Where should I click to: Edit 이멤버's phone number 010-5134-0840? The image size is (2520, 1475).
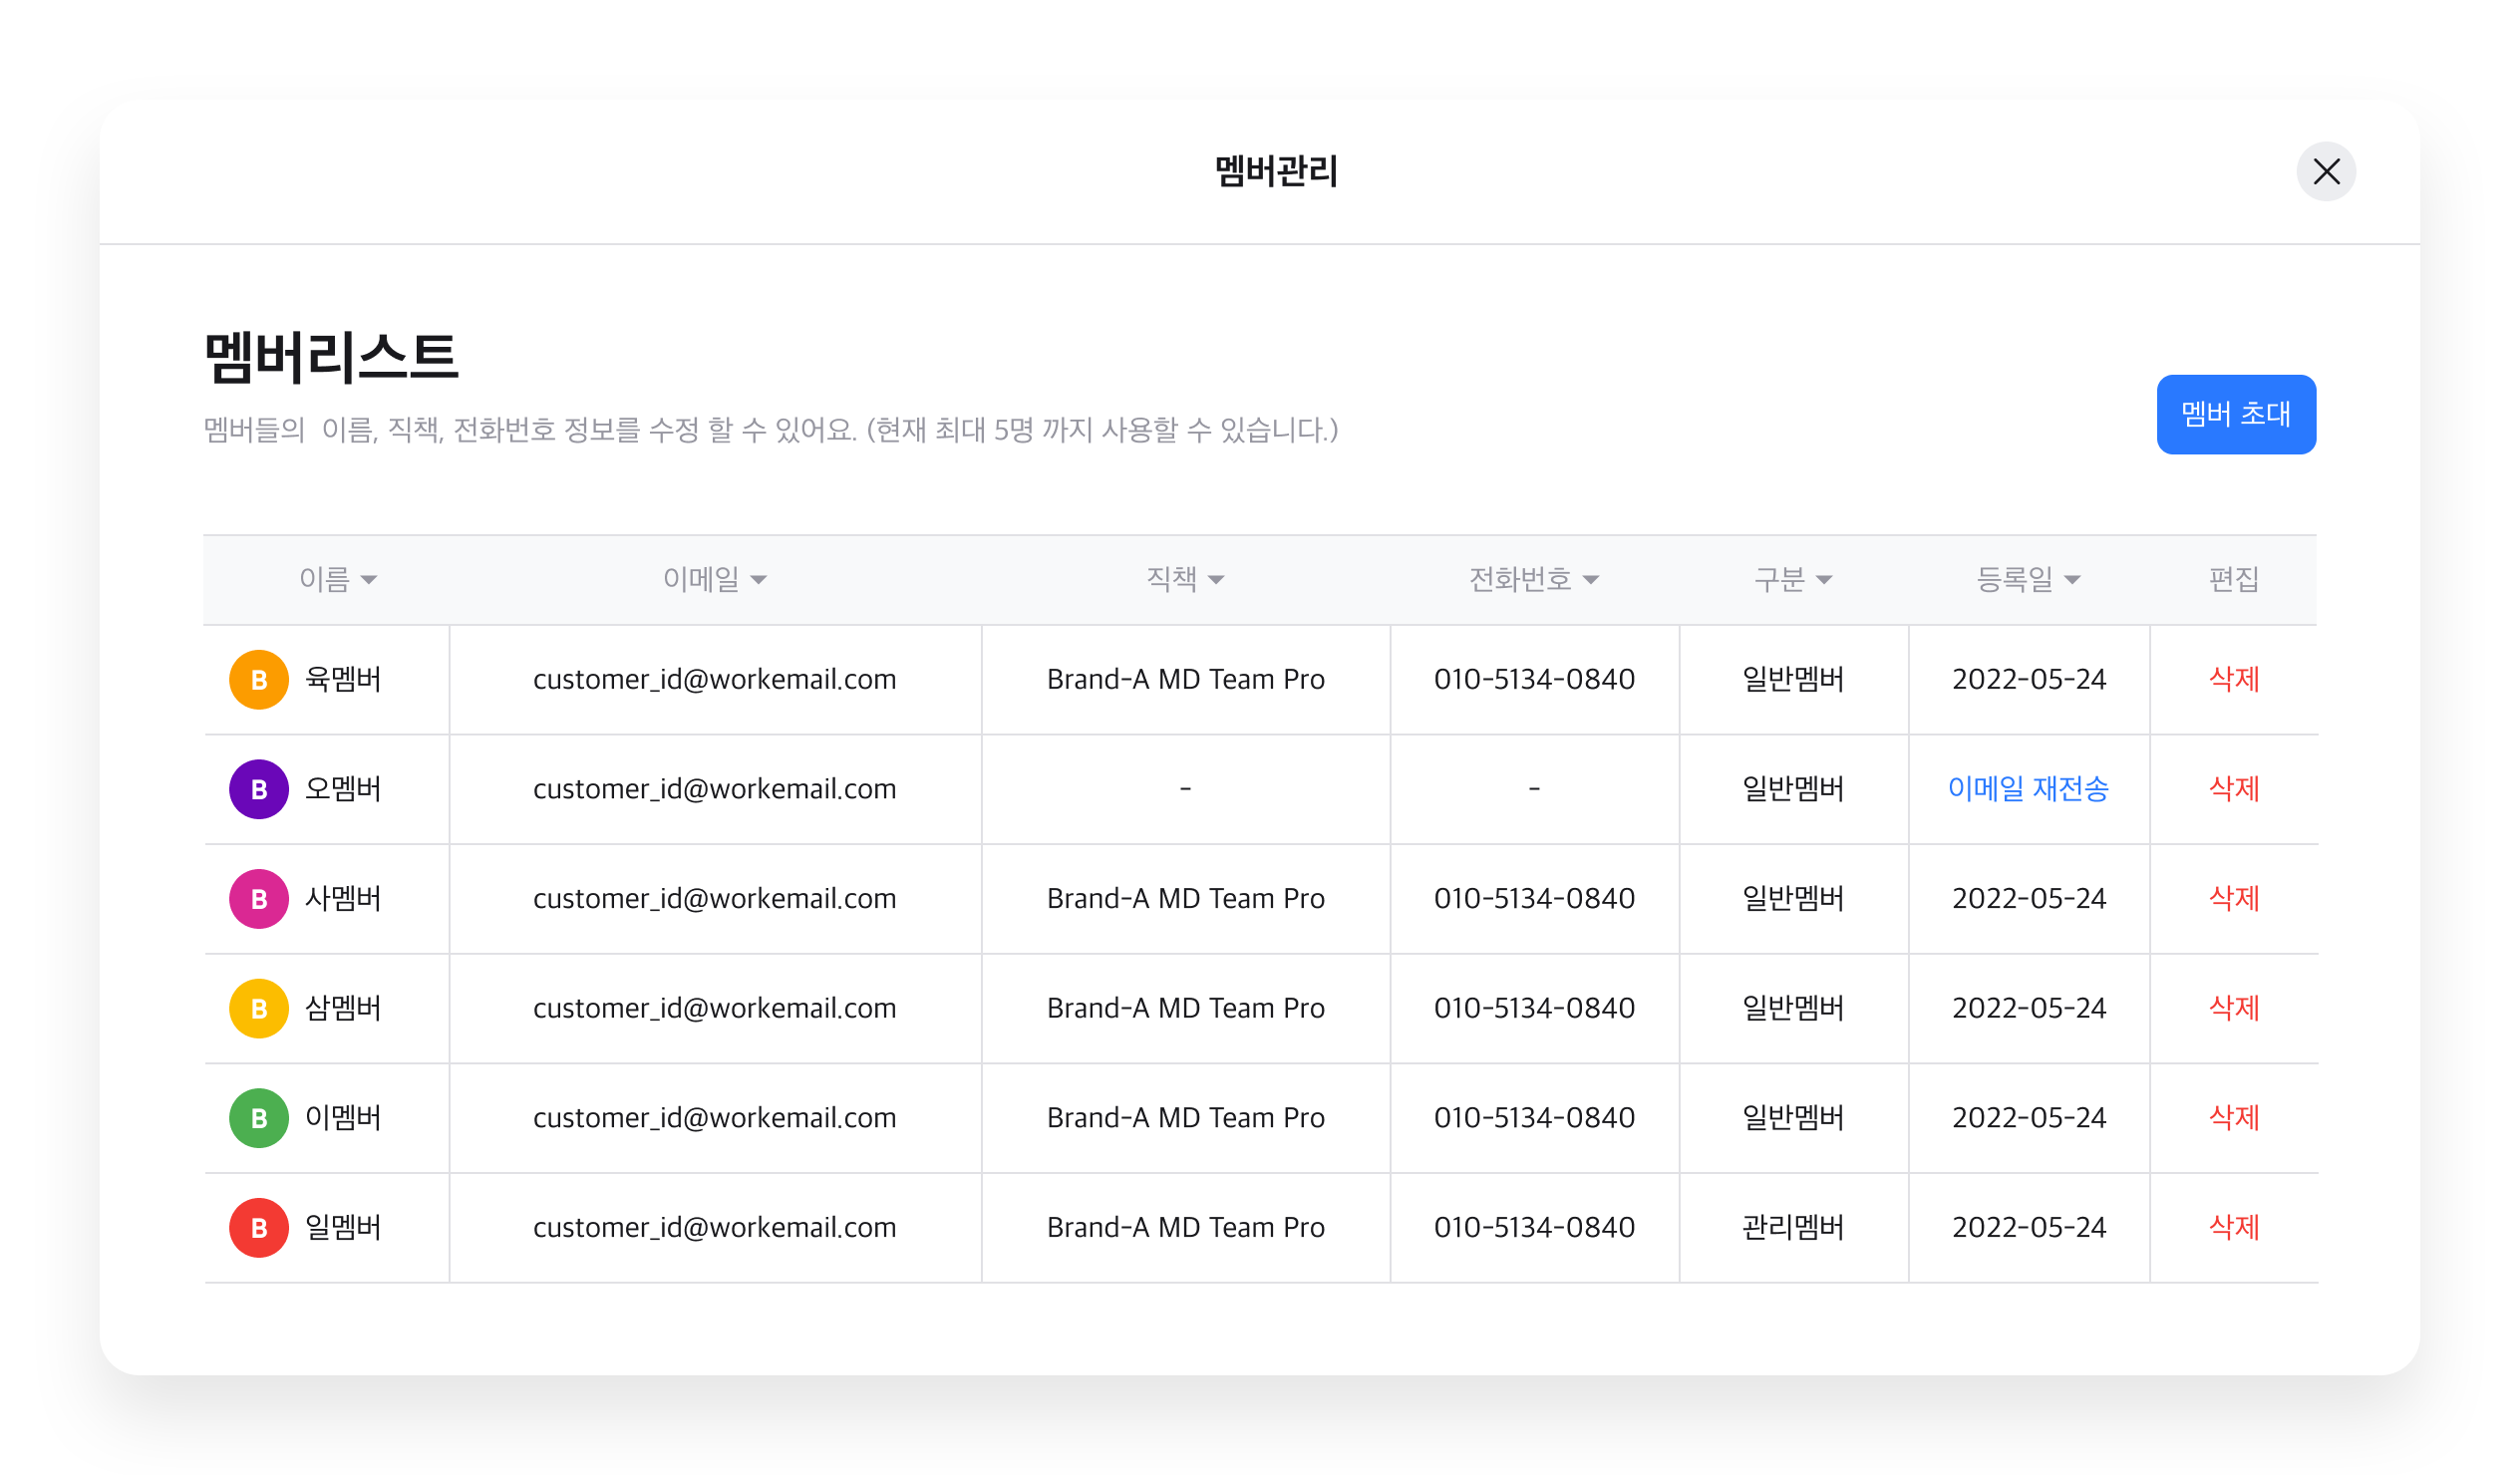1534,1117
